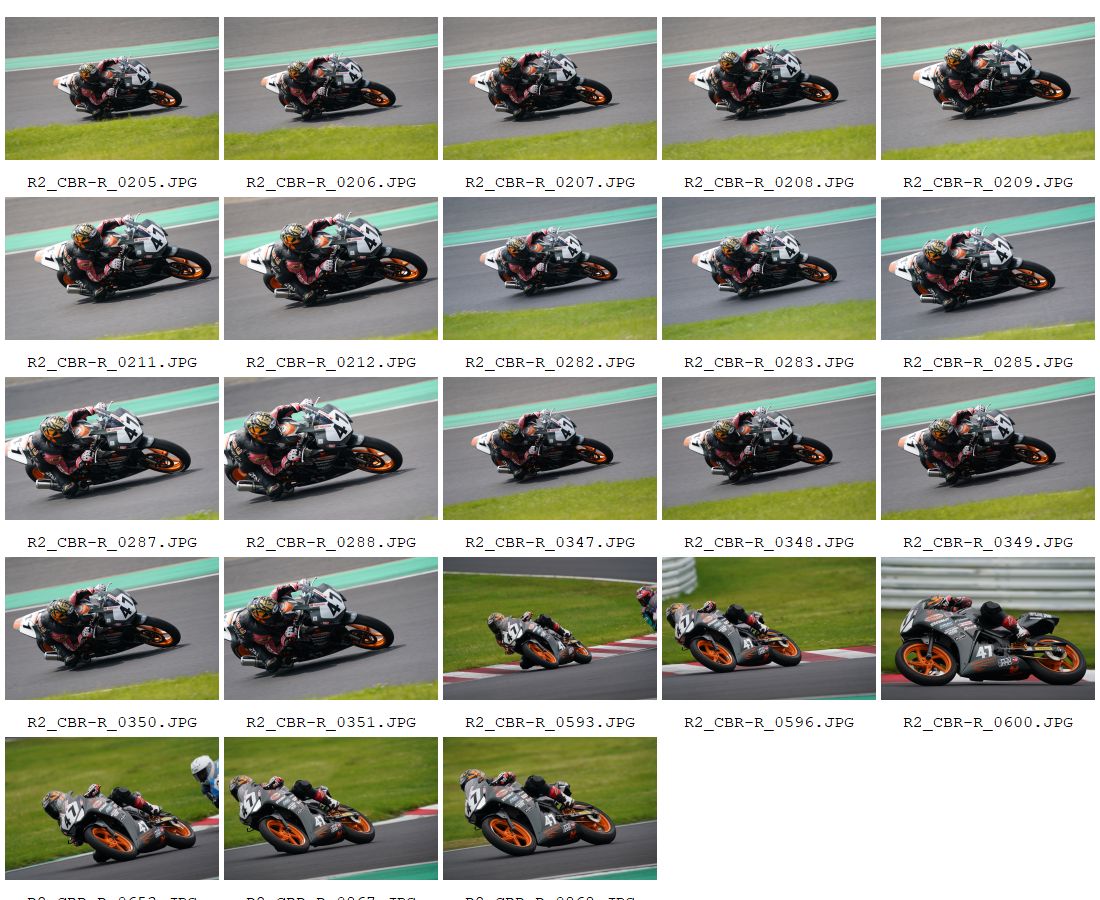Click the R2_CBR-R_0287.JPG photo

tap(112, 449)
